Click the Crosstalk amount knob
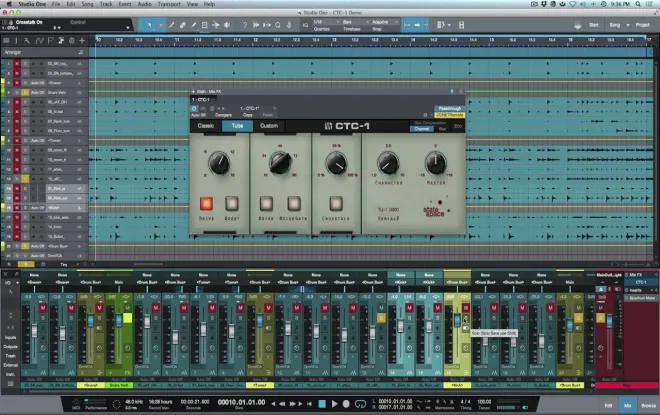Image resolution: width=660 pixels, height=415 pixels. click(x=336, y=163)
